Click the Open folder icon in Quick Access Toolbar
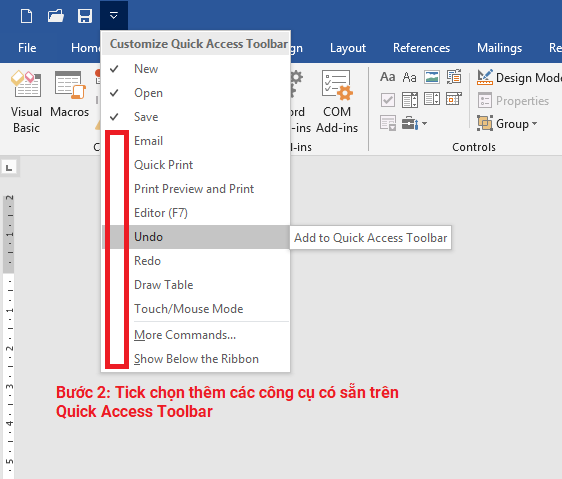The width and height of the screenshot is (562, 479). coord(56,16)
